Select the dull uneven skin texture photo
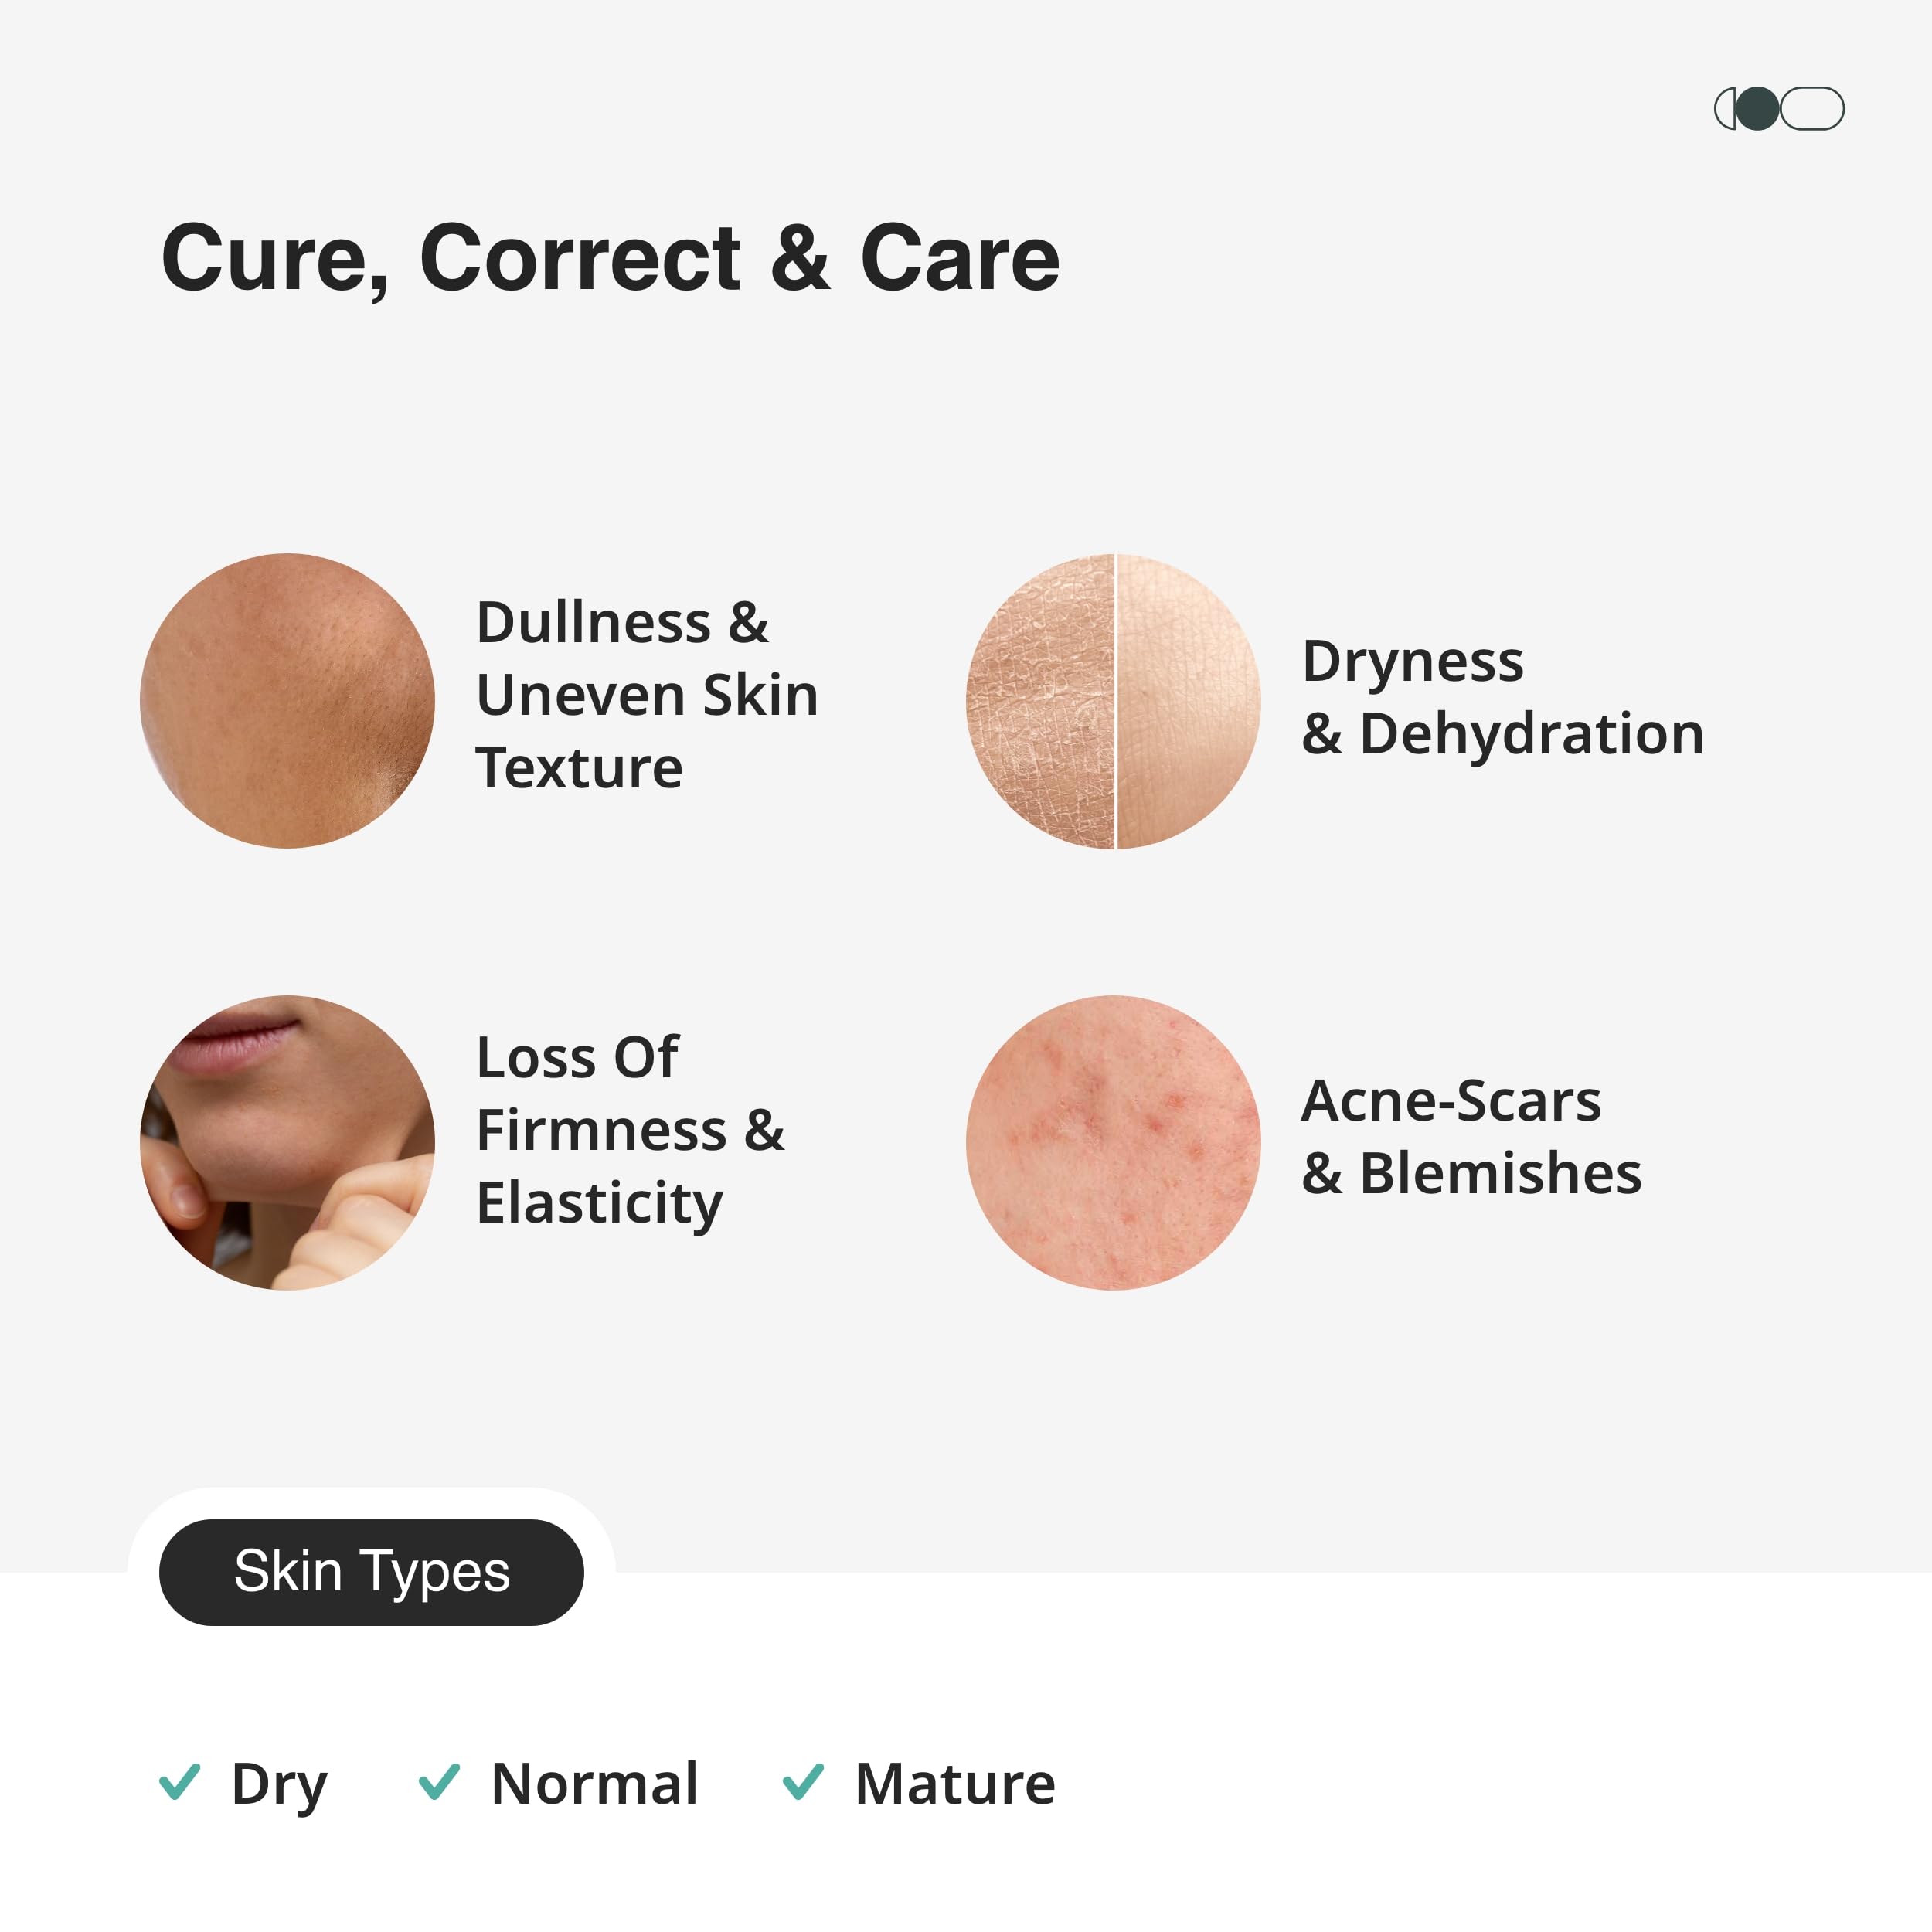 click(x=287, y=700)
